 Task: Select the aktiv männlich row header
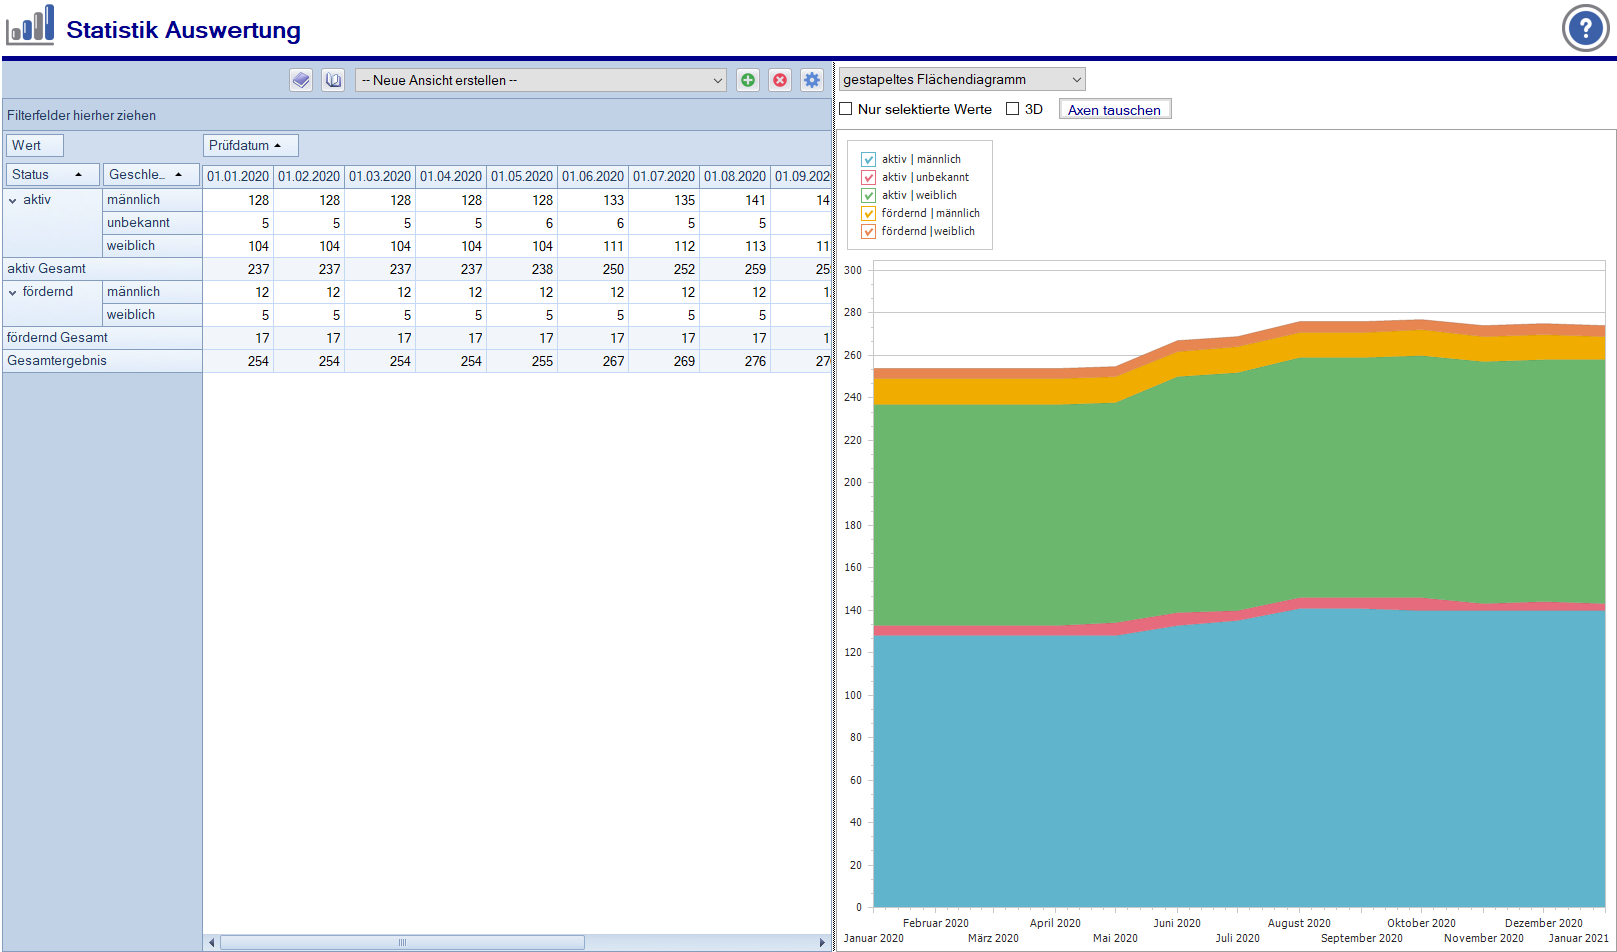pyautogui.click(x=152, y=200)
